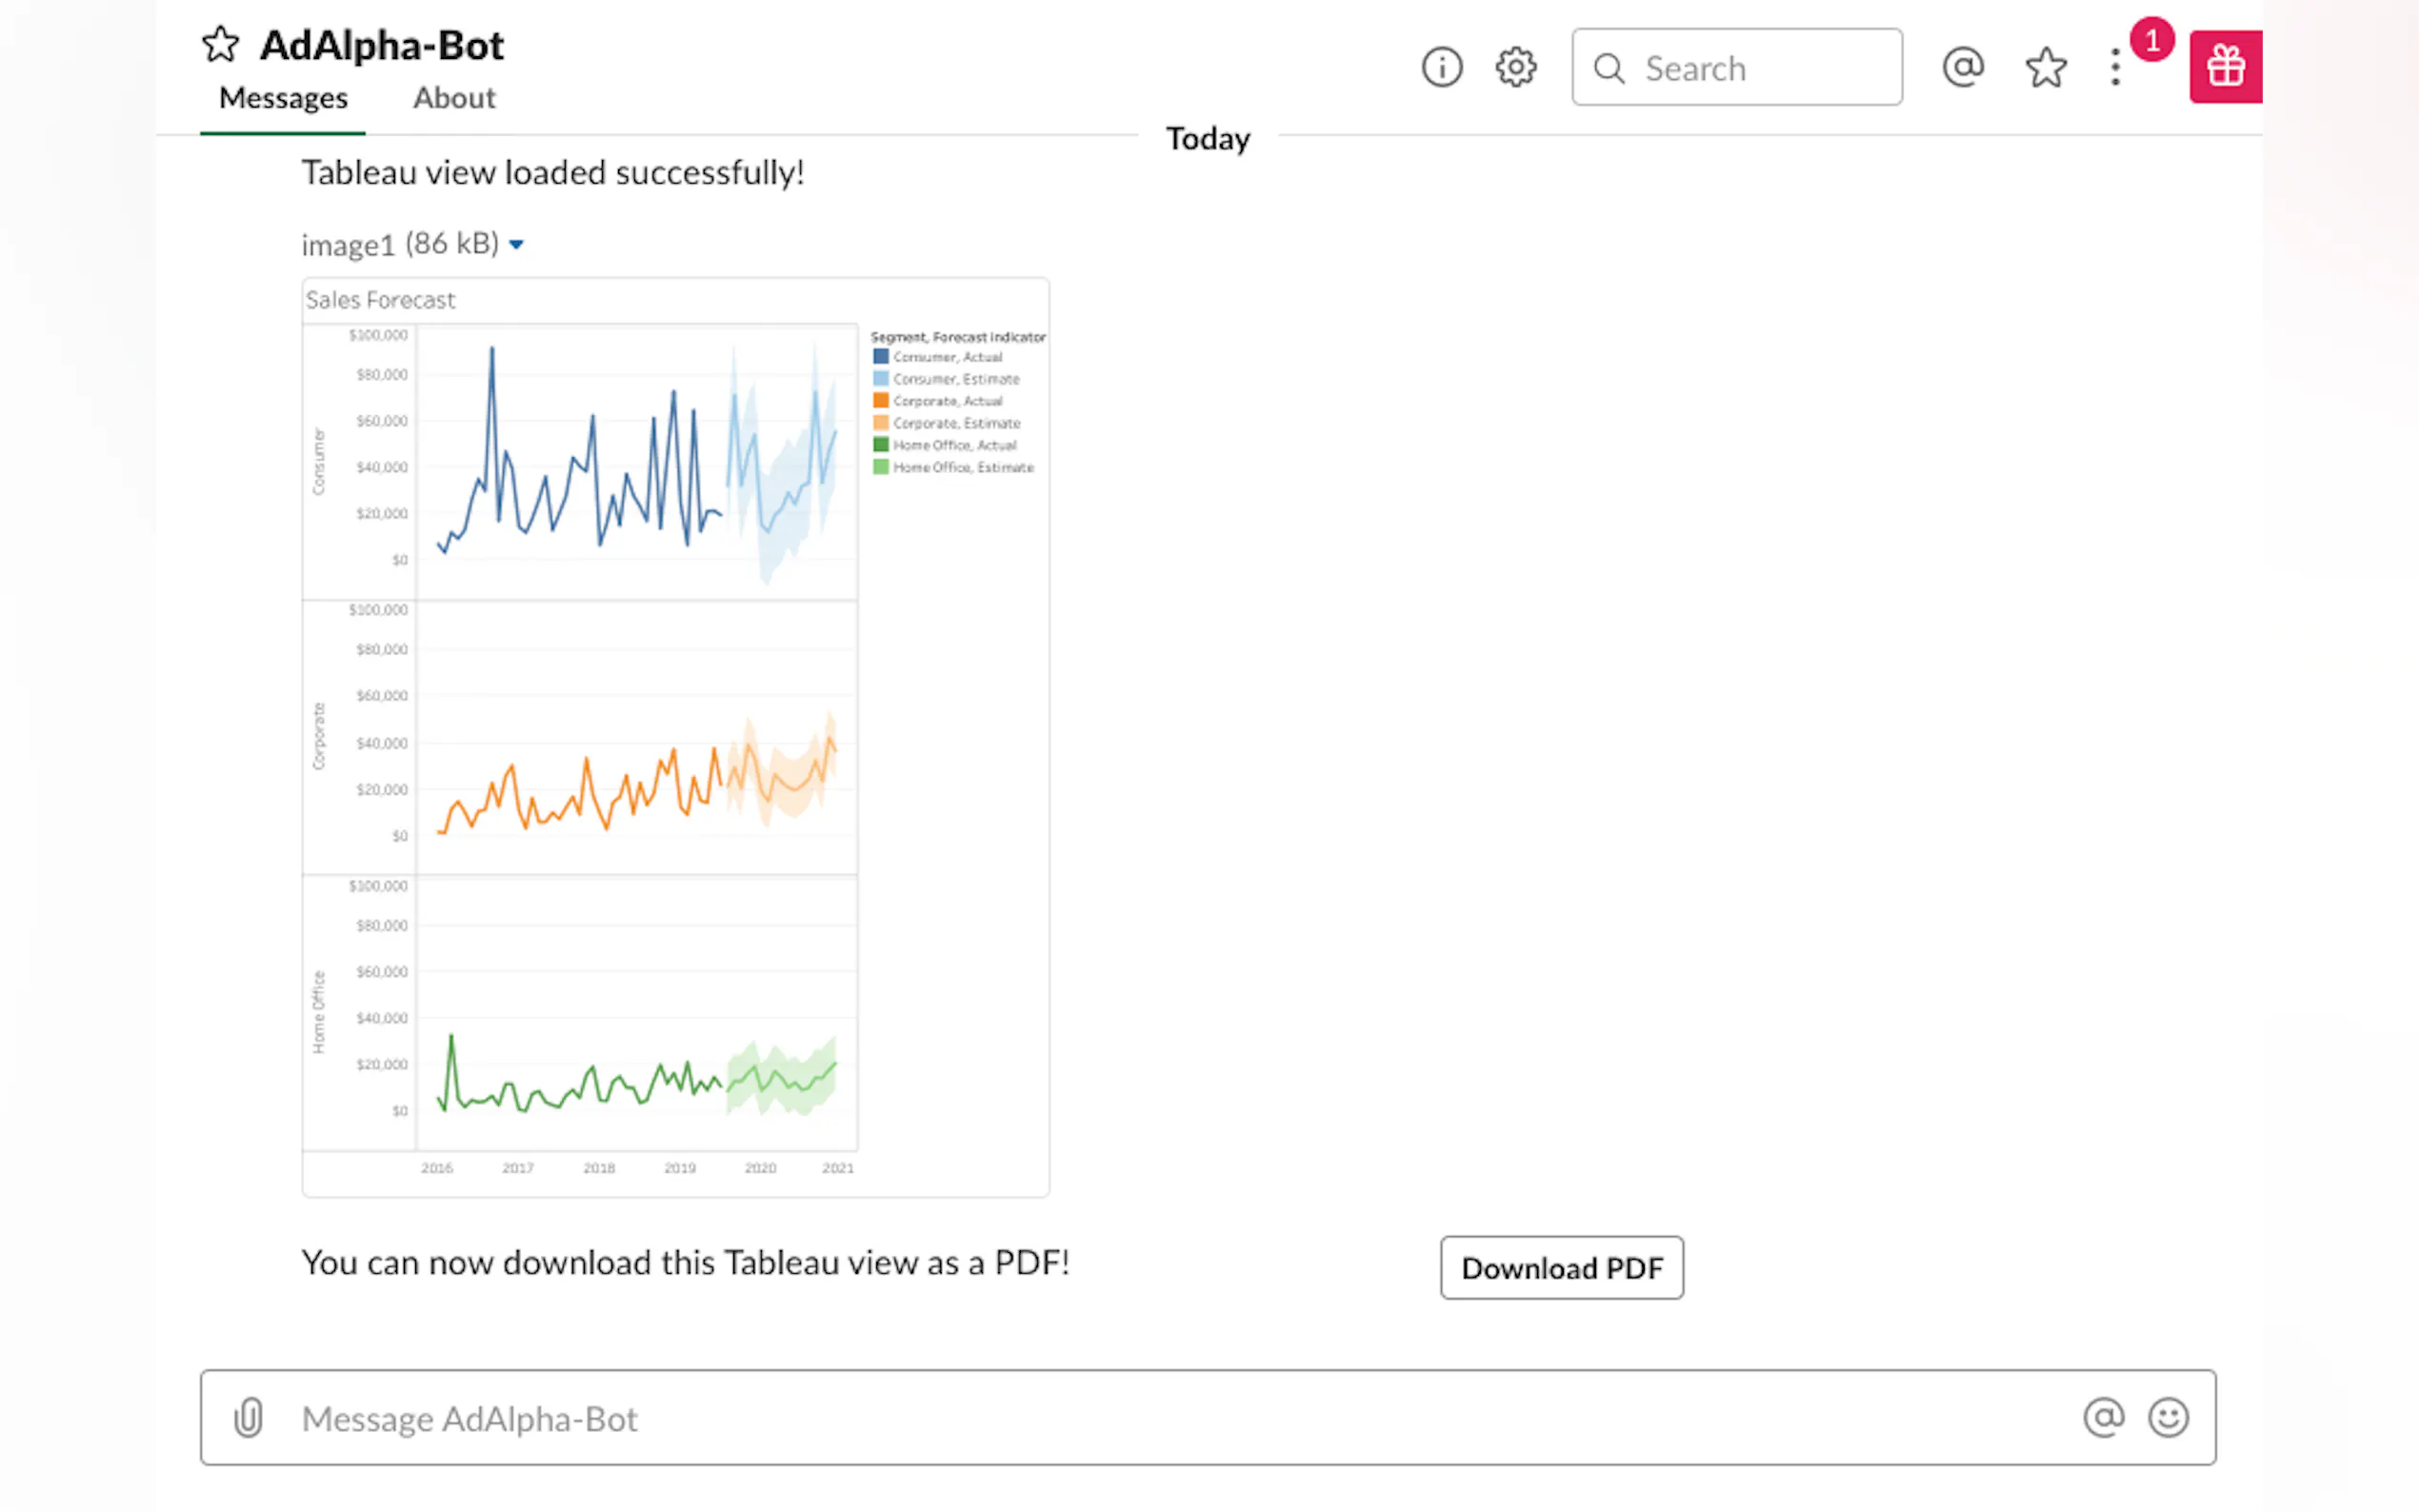Select the Messages tab

pyautogui.click(x=283, y=98)
